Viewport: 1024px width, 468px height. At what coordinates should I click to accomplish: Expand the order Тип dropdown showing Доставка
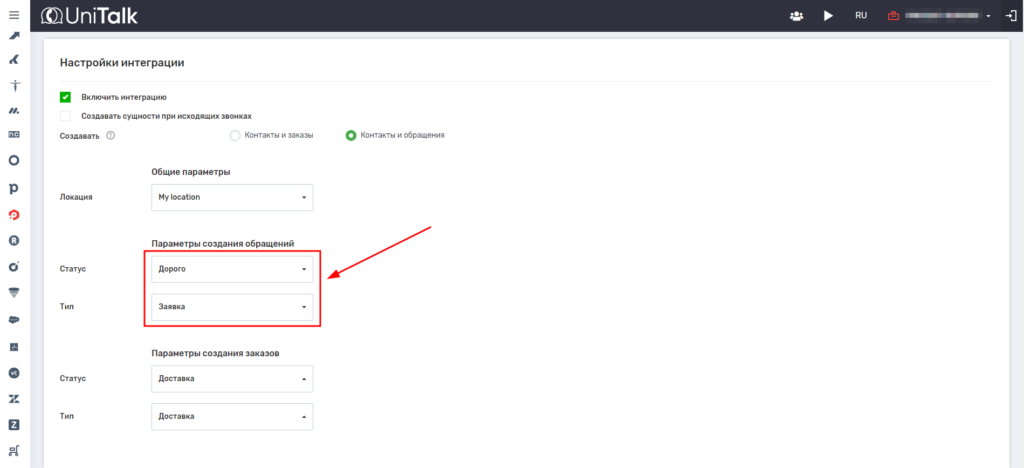(232, 416)
